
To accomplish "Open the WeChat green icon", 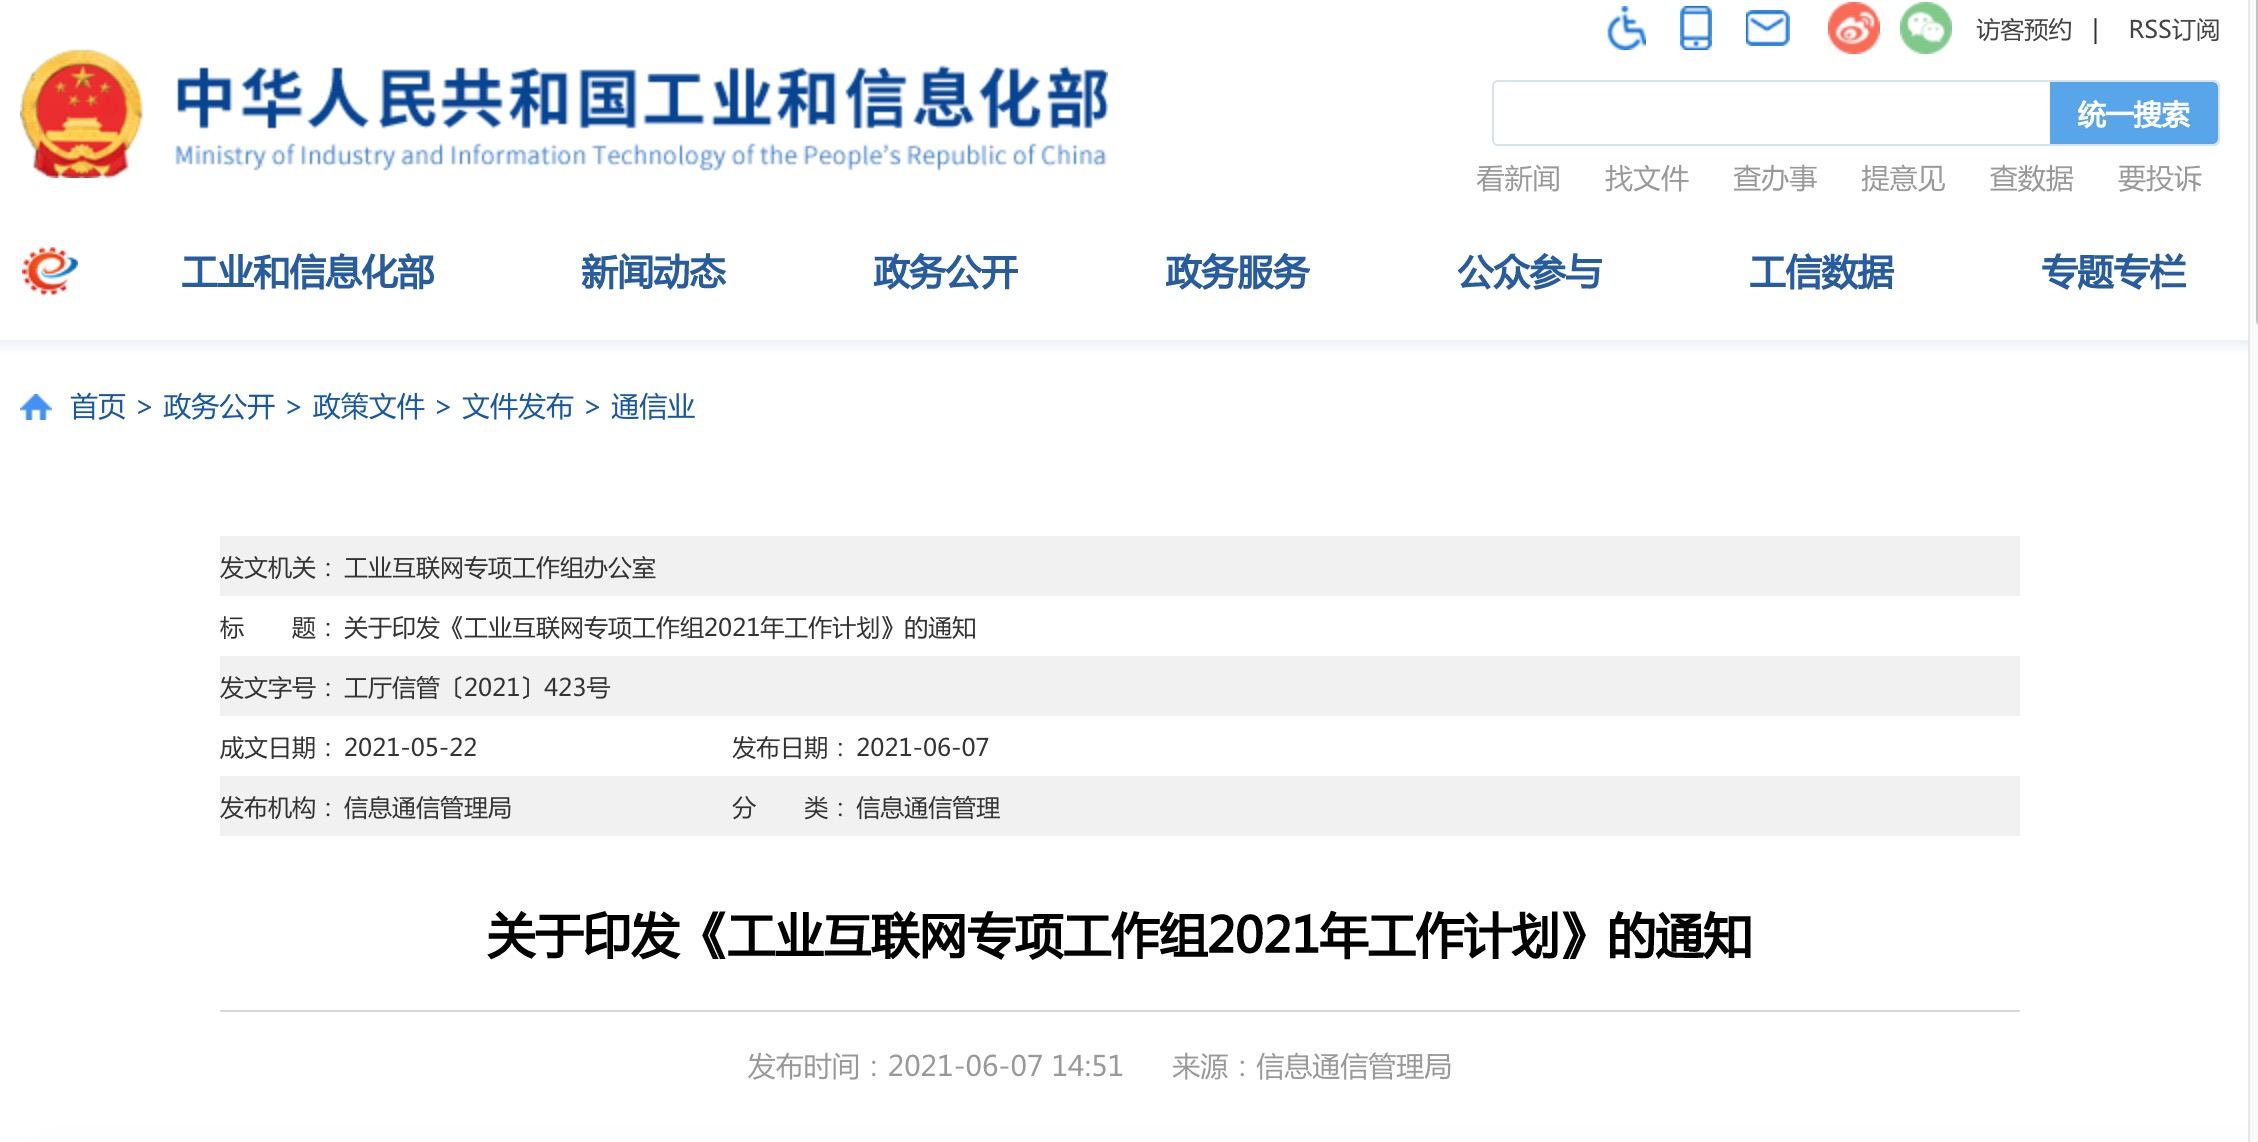I will coord(1925,28).
